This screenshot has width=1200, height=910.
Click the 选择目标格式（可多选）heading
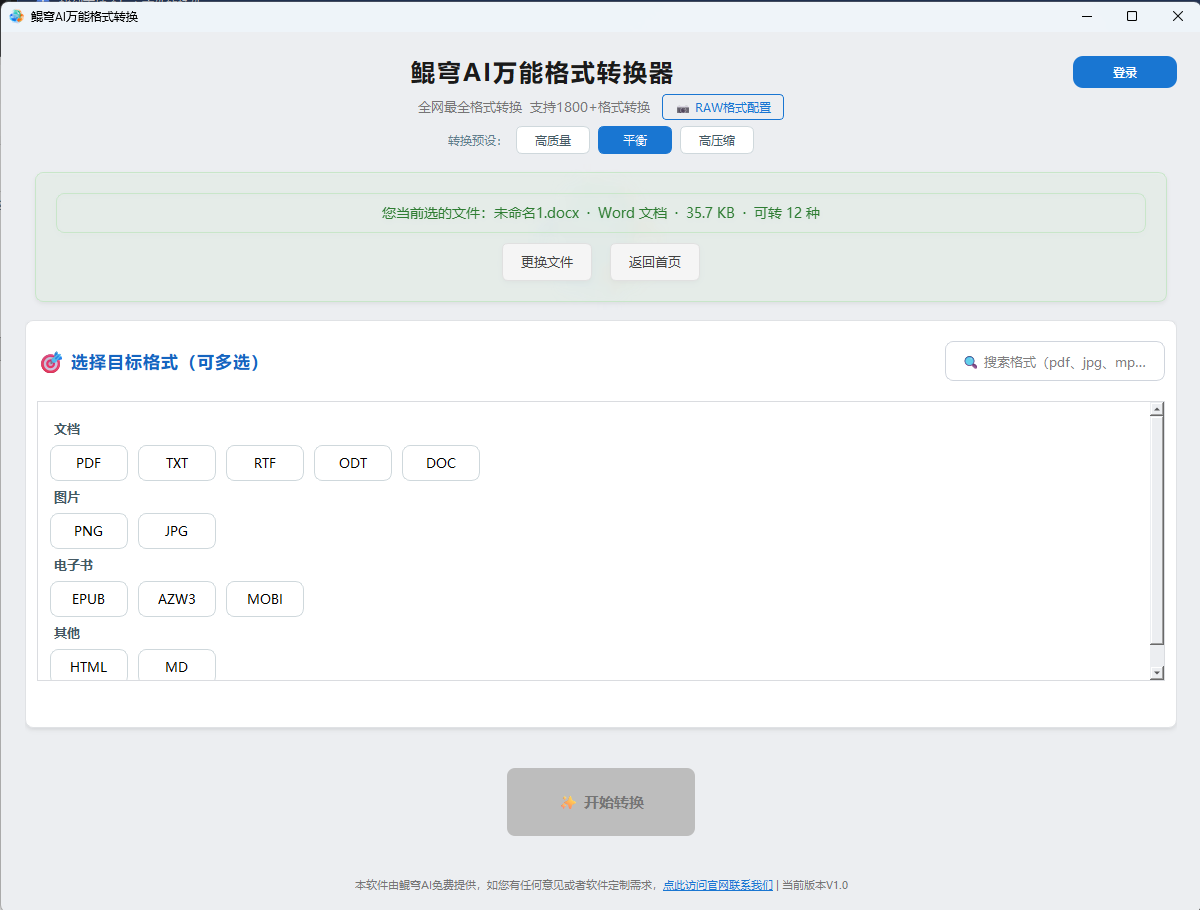(x=166, y=363)
